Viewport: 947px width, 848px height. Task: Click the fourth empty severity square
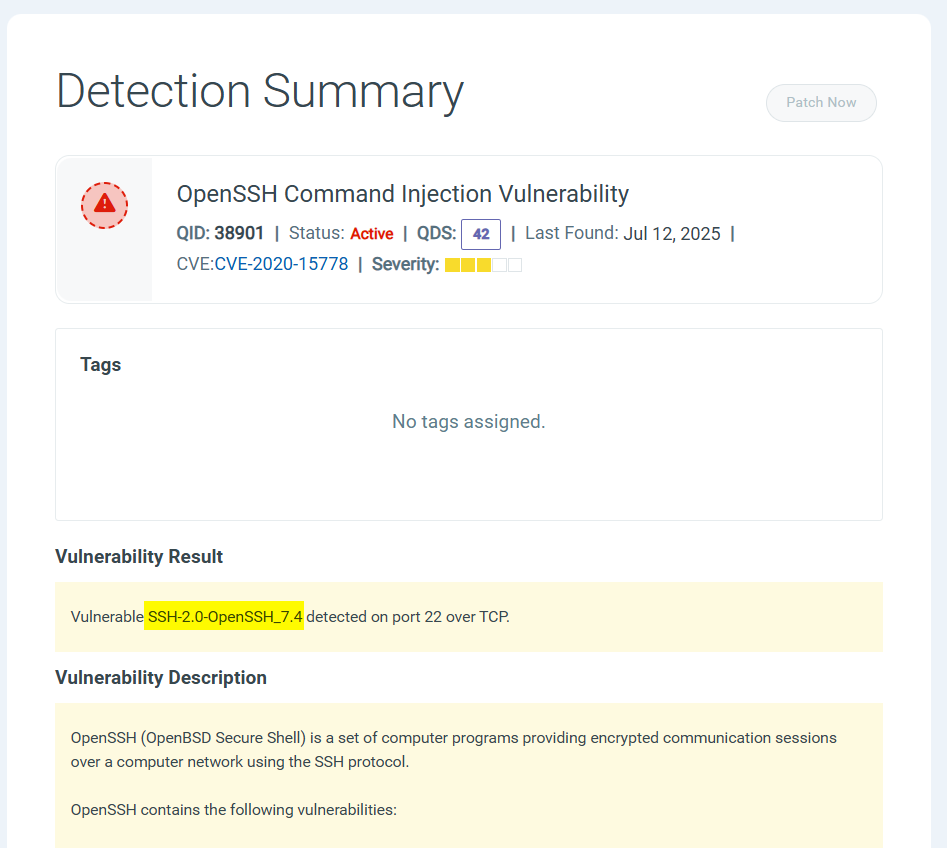click(x=500, y=265)
